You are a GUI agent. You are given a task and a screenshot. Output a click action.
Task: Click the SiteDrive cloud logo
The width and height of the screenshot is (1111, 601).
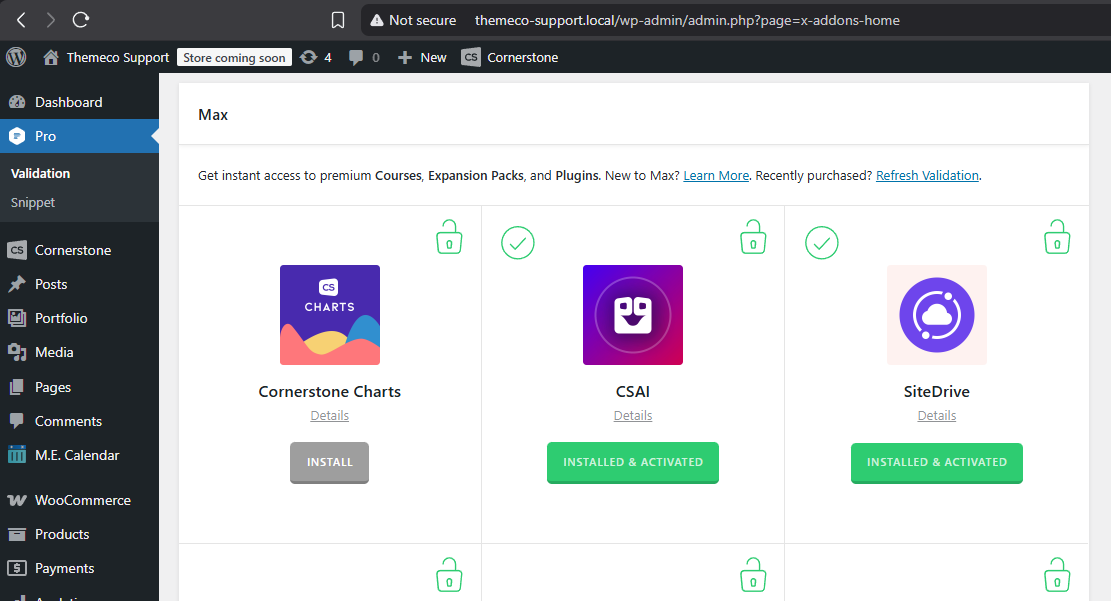(x=936, y=315)
